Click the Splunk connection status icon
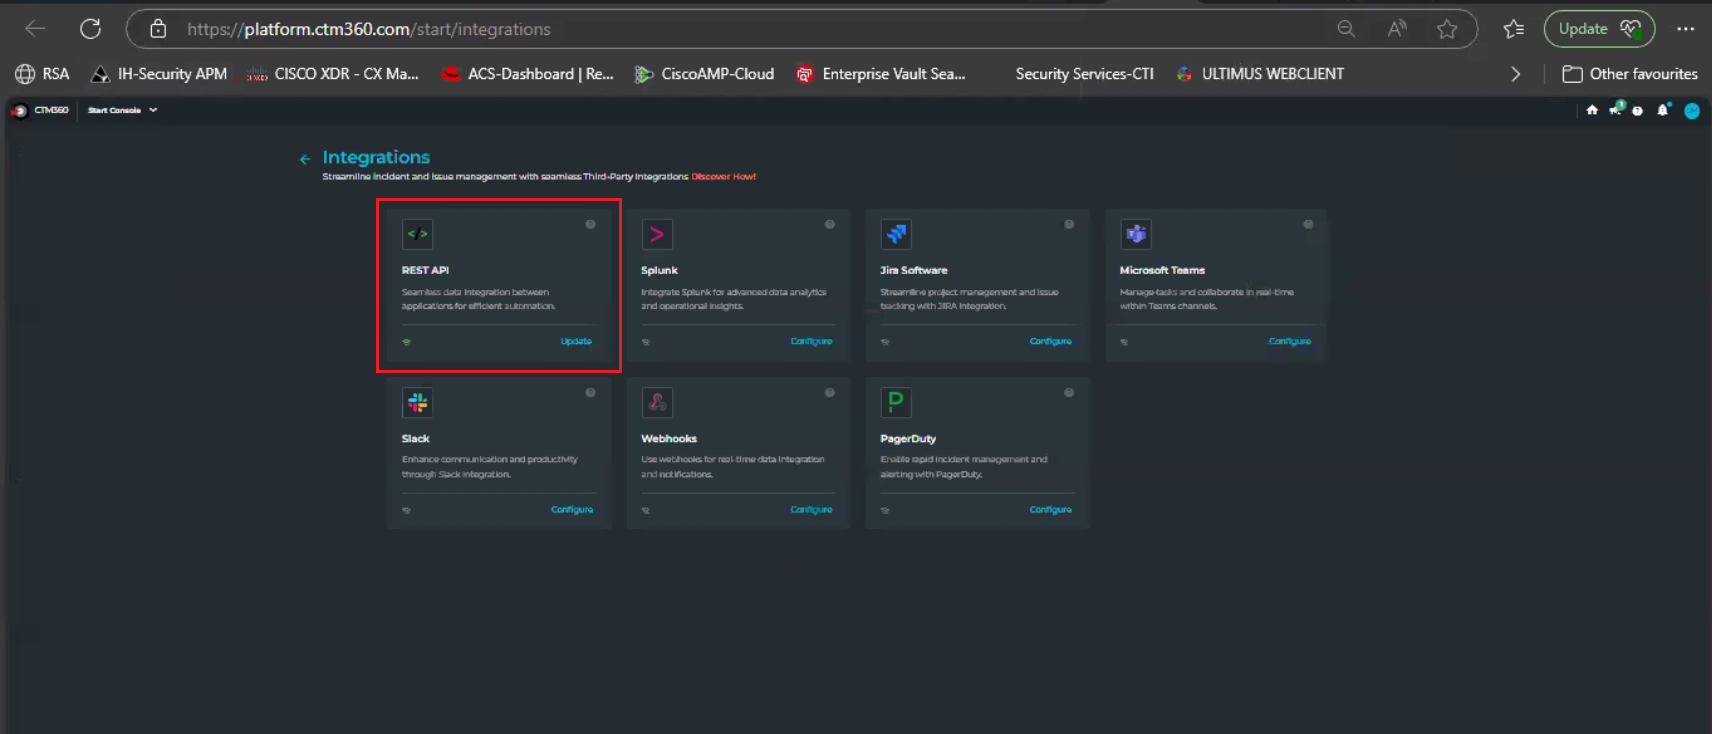The image size is (1712, 734). [x=646, y=342]
